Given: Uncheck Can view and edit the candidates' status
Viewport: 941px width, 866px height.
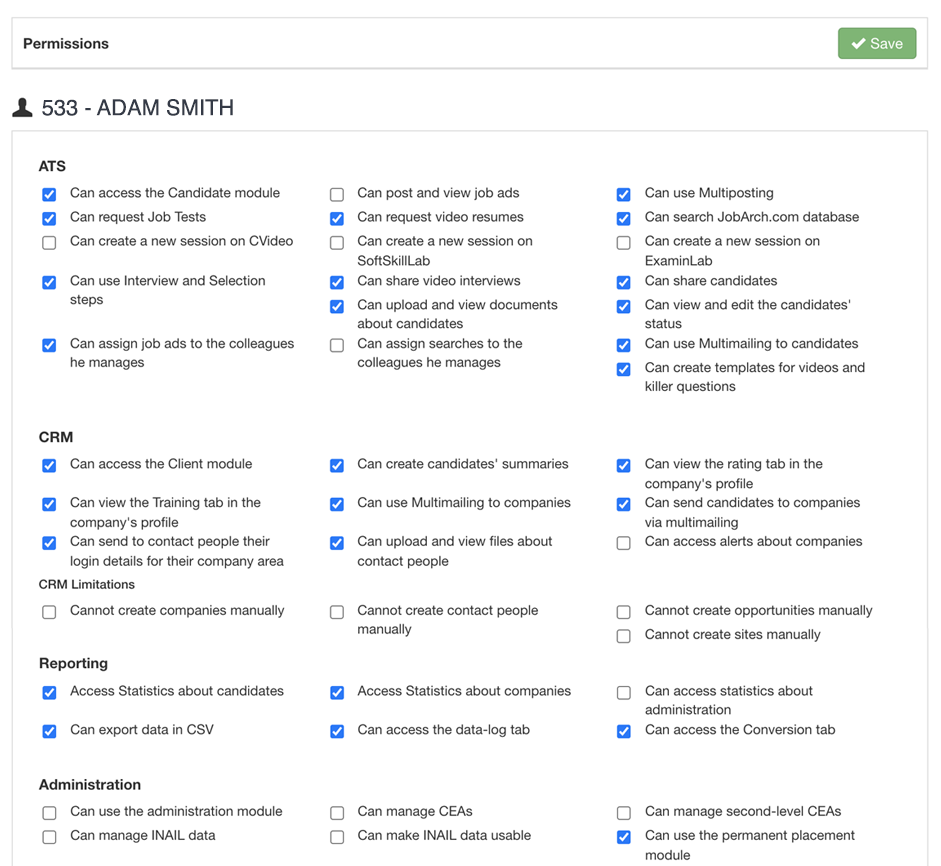Looking at the screenshot, I should pyautogui.click(x=624, y=306).
